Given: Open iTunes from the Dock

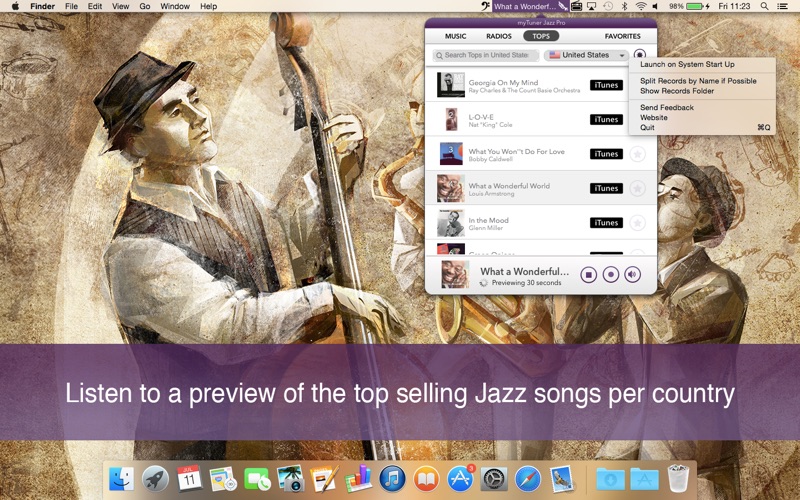Looking at the screenshot, I should pos(392,479).
